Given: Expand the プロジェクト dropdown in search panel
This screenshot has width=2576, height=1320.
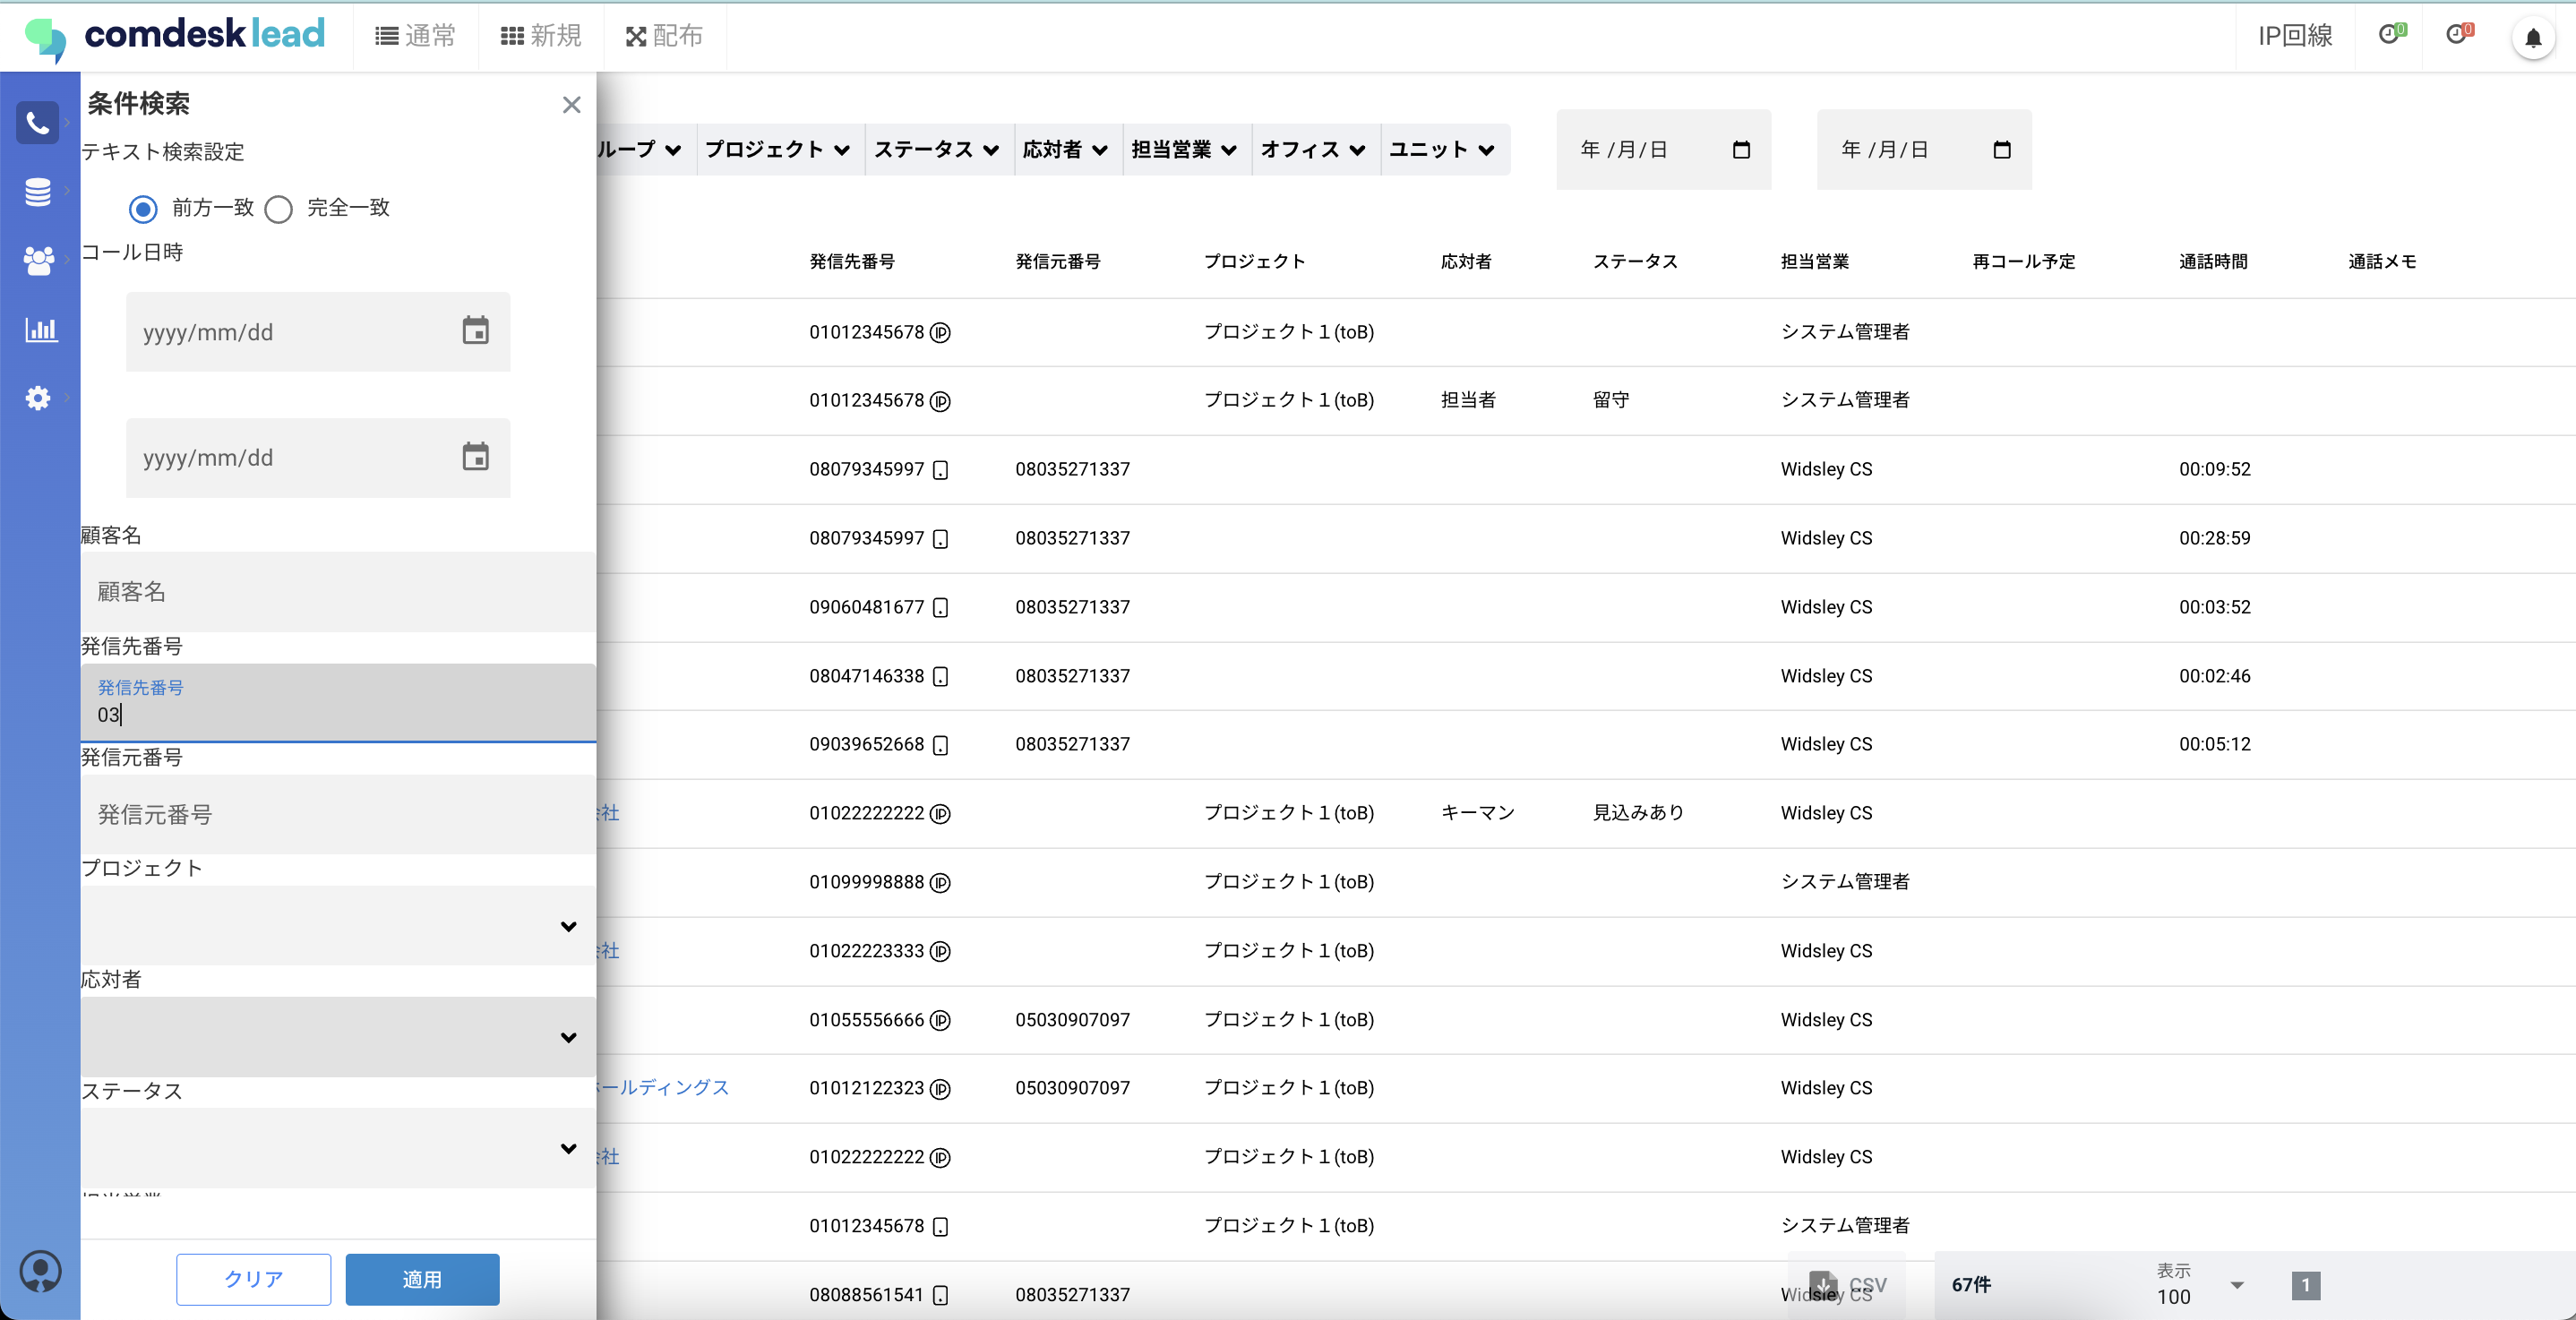Looking at the screenshot, I should coord(338,926).
